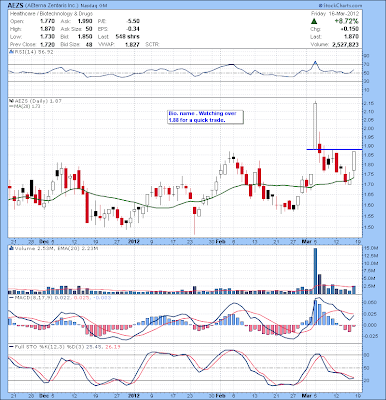Click the AEZS ticker symbol title
The height and width of the screenshot is (400, 386).
(x=16, y=6)
